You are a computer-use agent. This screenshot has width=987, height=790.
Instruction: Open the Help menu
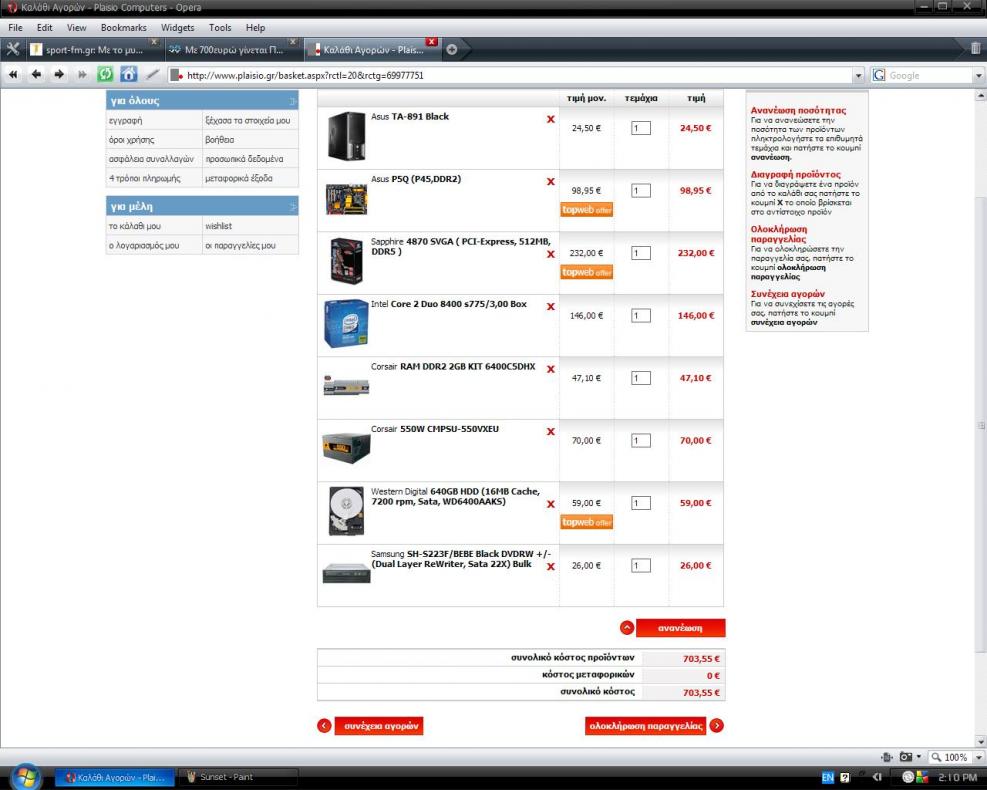coord(255,28)
